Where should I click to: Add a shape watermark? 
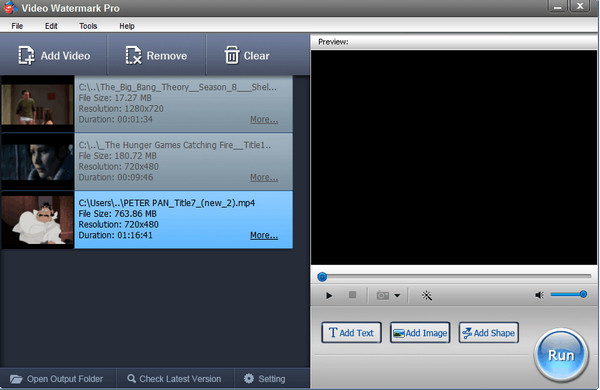(489, 333)
